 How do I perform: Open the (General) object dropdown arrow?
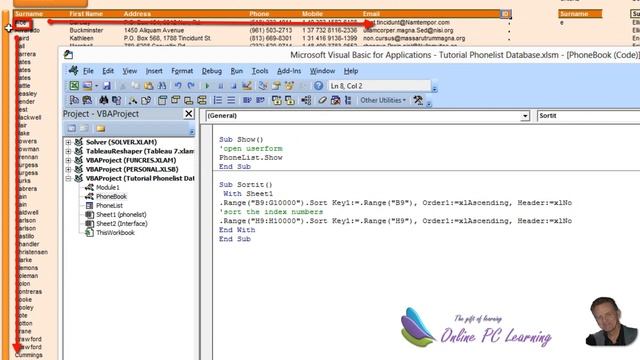pyautogui.click(x=525, y=116)
